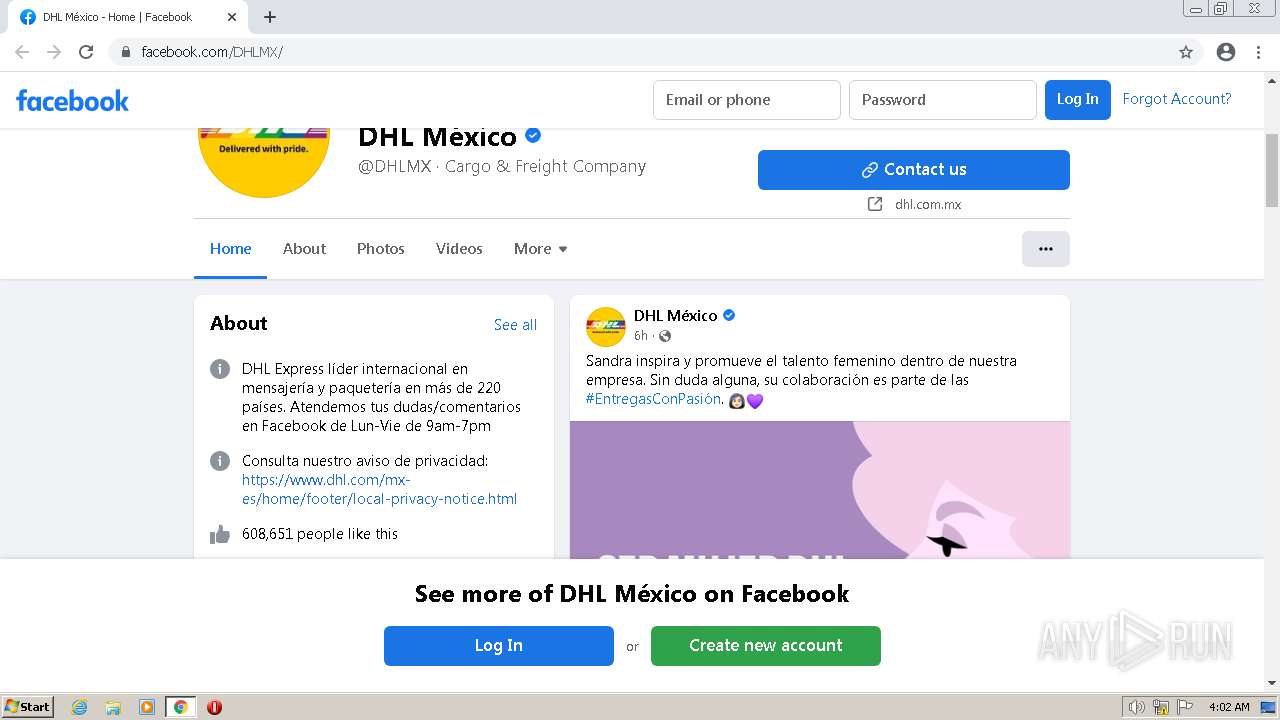Click the browser back arrow

click(x=22, y=52)
